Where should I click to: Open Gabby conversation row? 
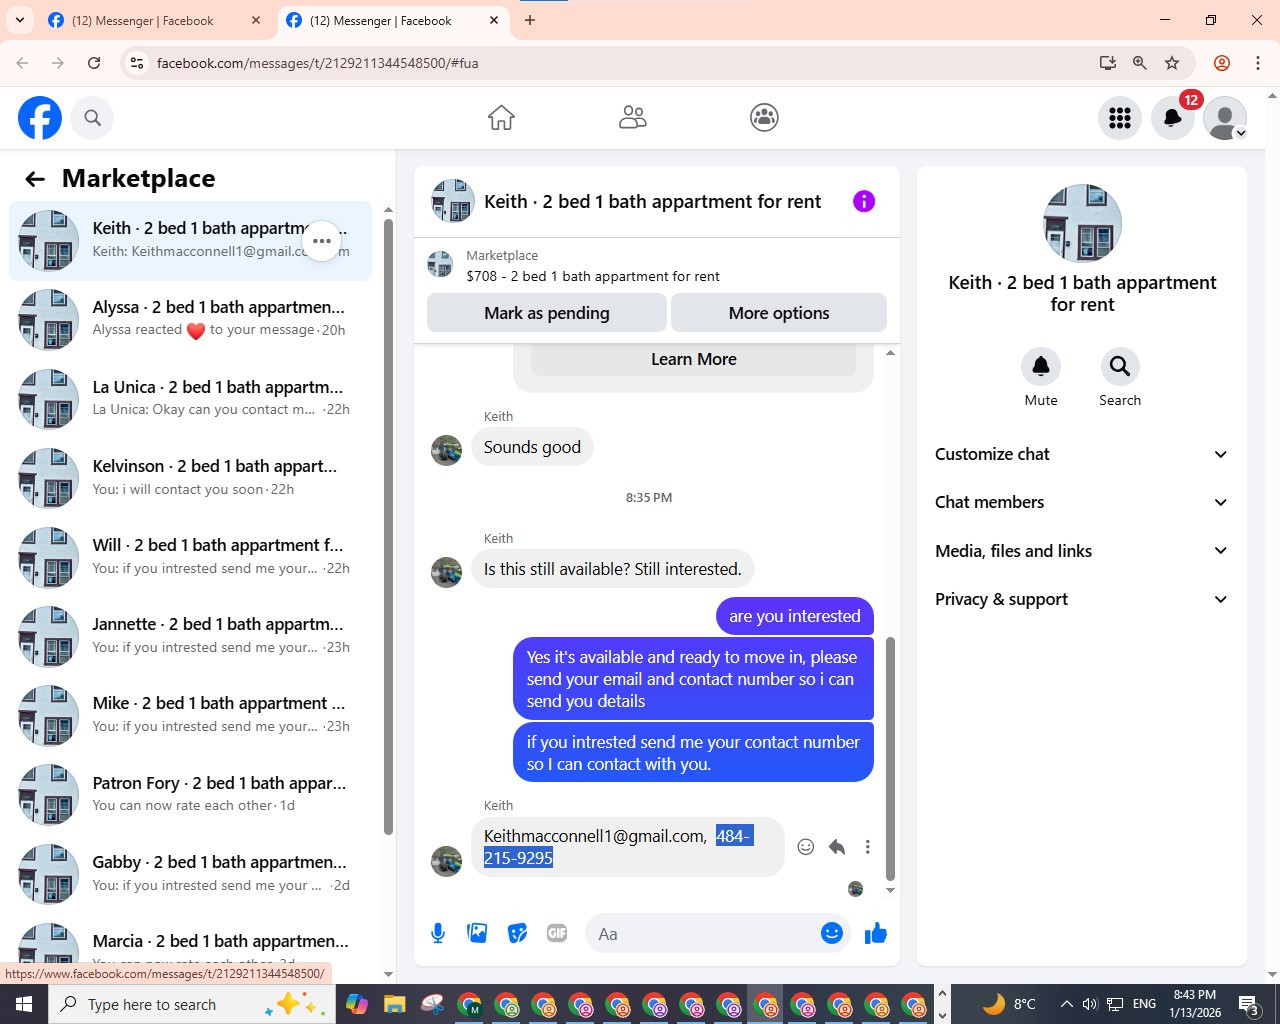pyautogui.click(x=190, y=873)
